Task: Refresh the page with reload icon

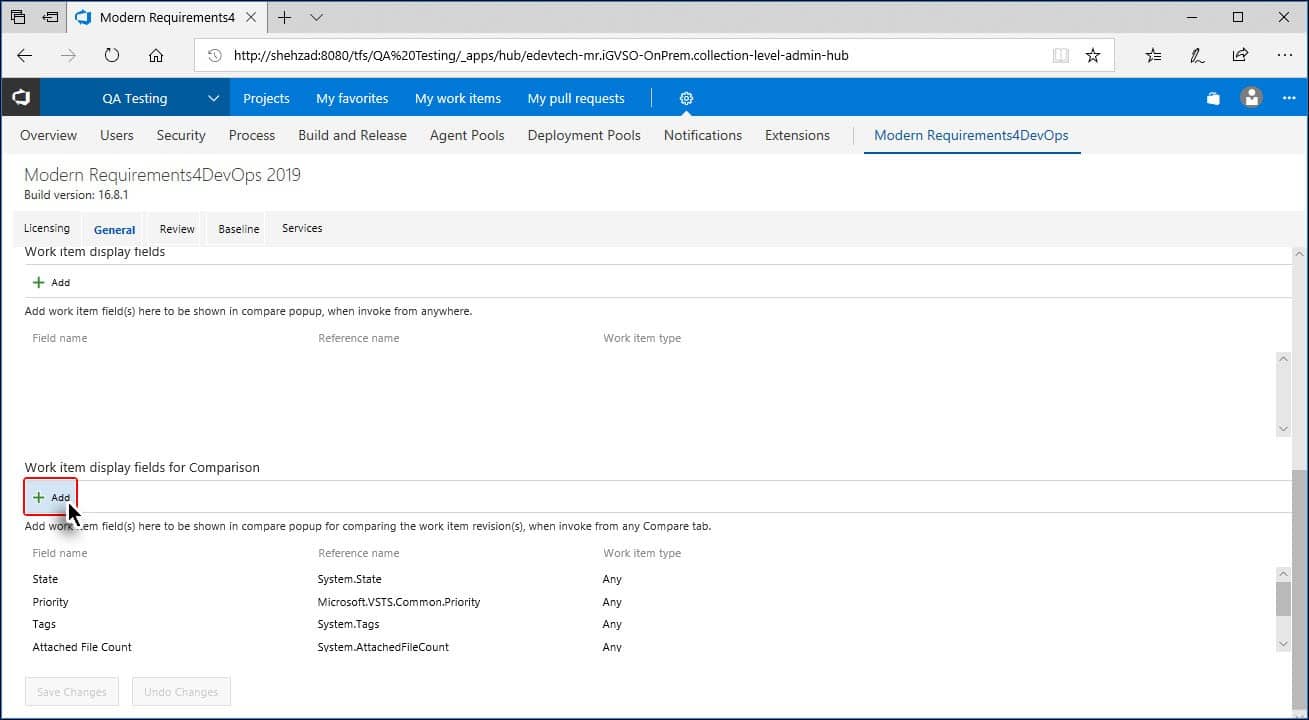Action: (112, 56)
